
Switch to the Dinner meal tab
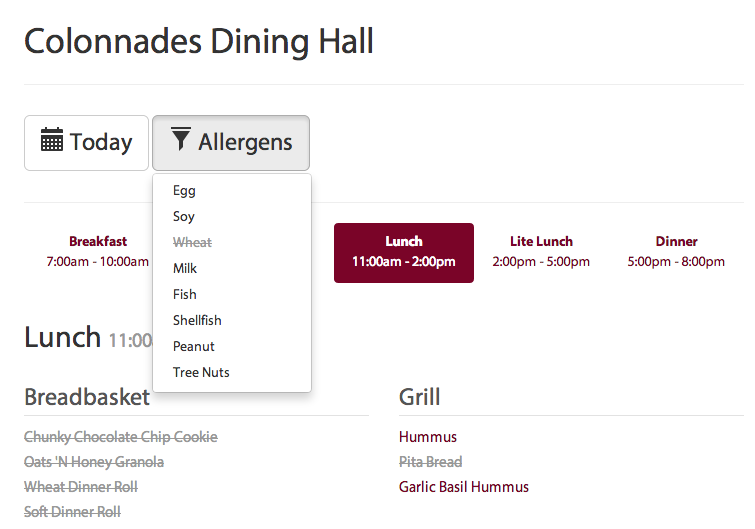point(676,252)
